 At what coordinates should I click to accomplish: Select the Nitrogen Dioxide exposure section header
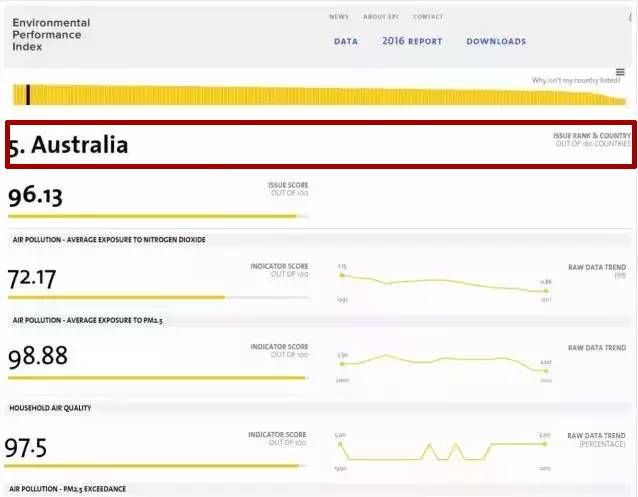click(319, 240)
